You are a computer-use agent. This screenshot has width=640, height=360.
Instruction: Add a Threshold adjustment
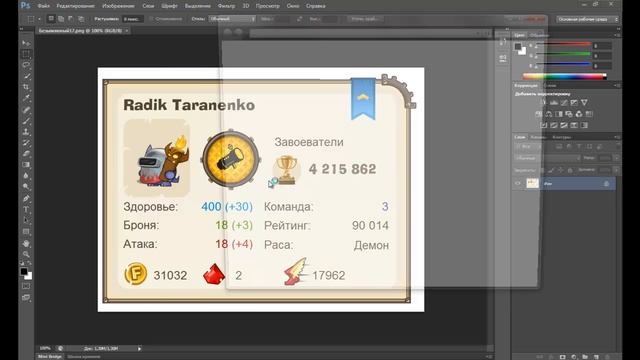coord(564,125)
